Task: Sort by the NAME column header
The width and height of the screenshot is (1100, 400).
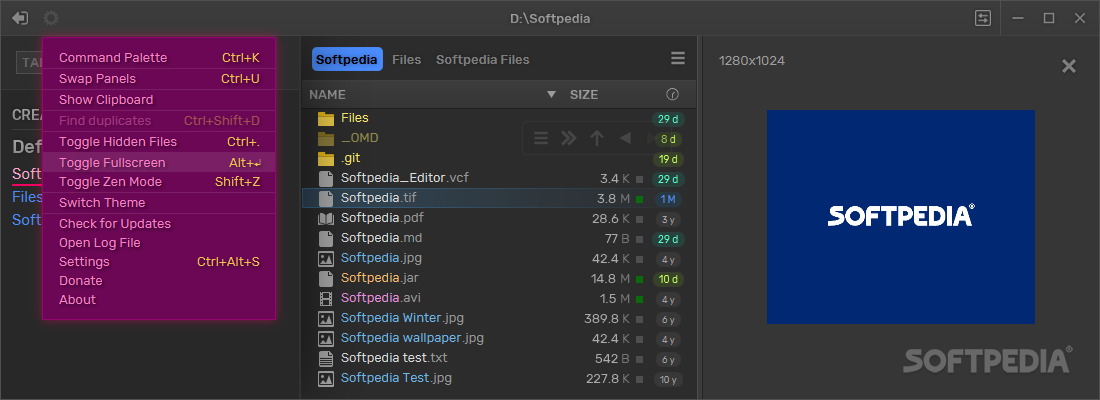Action: [328, 95]
